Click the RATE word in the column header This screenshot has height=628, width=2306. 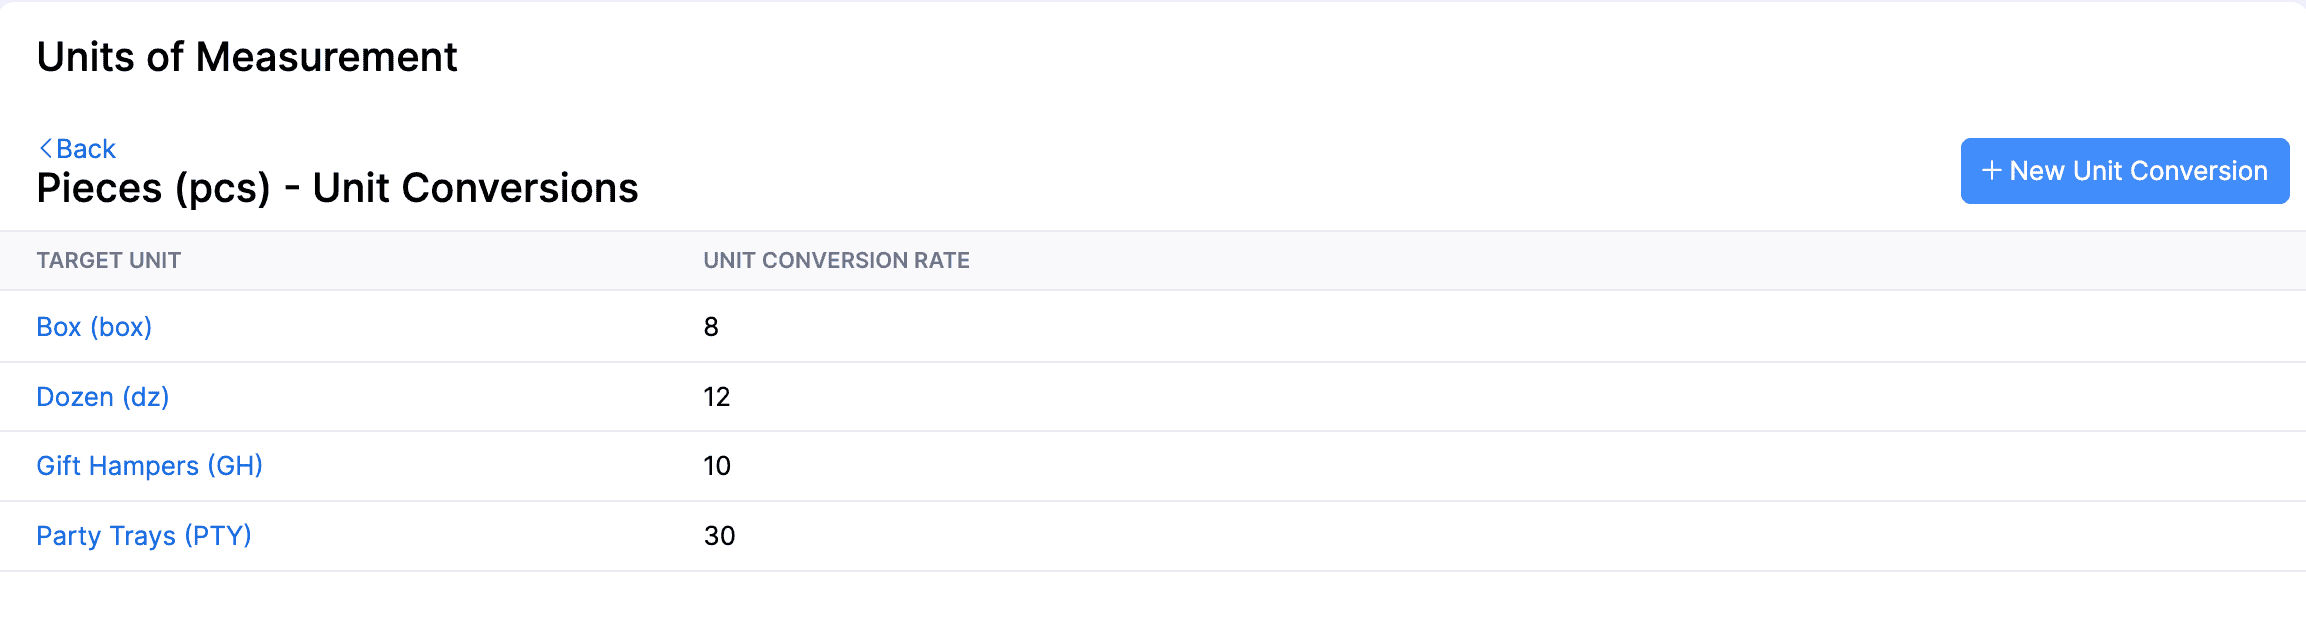pos(941,261)
